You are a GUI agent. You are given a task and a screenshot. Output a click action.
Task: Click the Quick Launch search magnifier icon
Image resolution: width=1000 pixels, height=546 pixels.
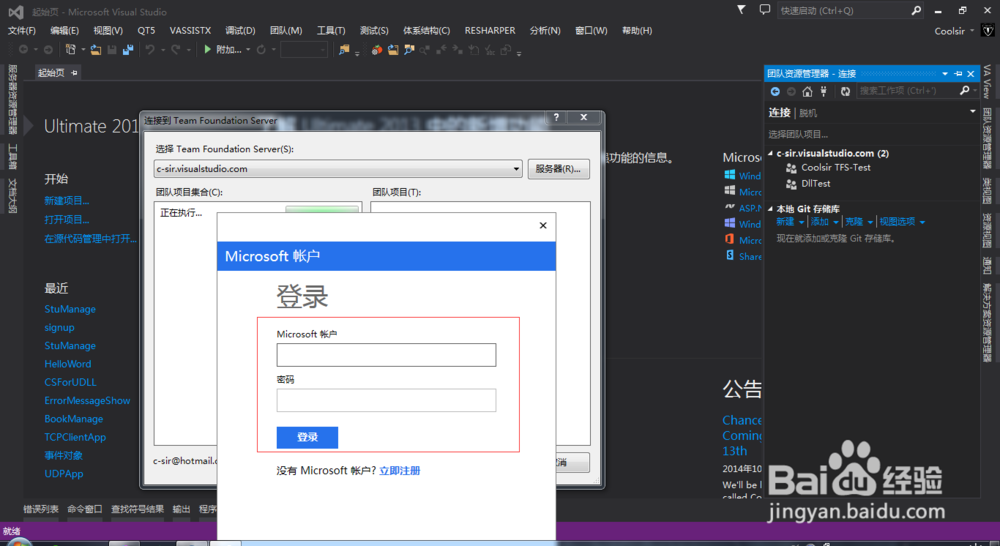tap(916, 10)
